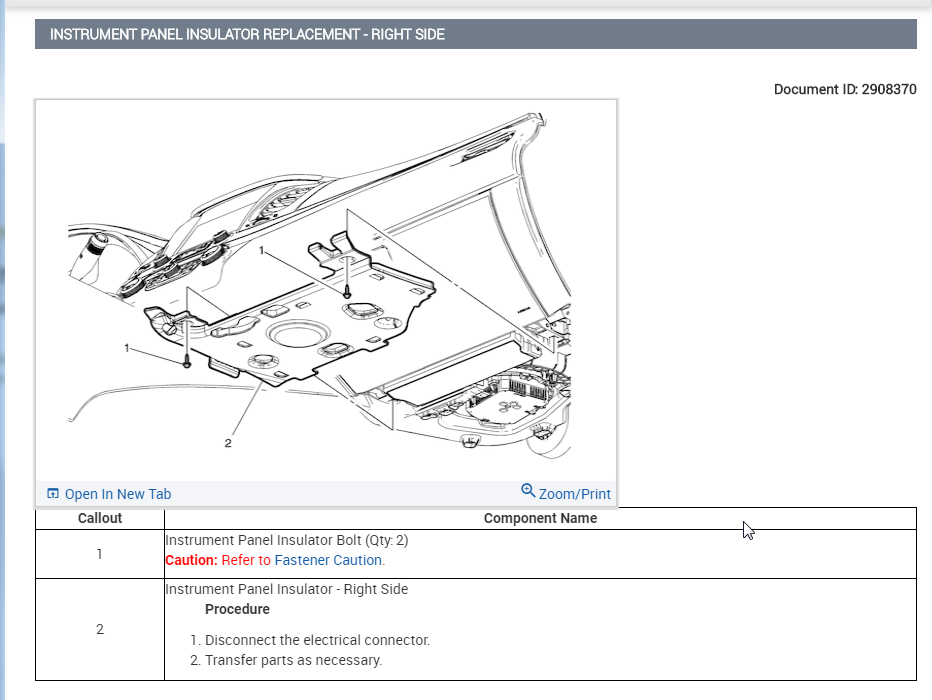Image resolution: width=932 pixels, height=700 pixels.
Task: Click the 'Transfer parts as necessary' step
Action: pos(293,660)
